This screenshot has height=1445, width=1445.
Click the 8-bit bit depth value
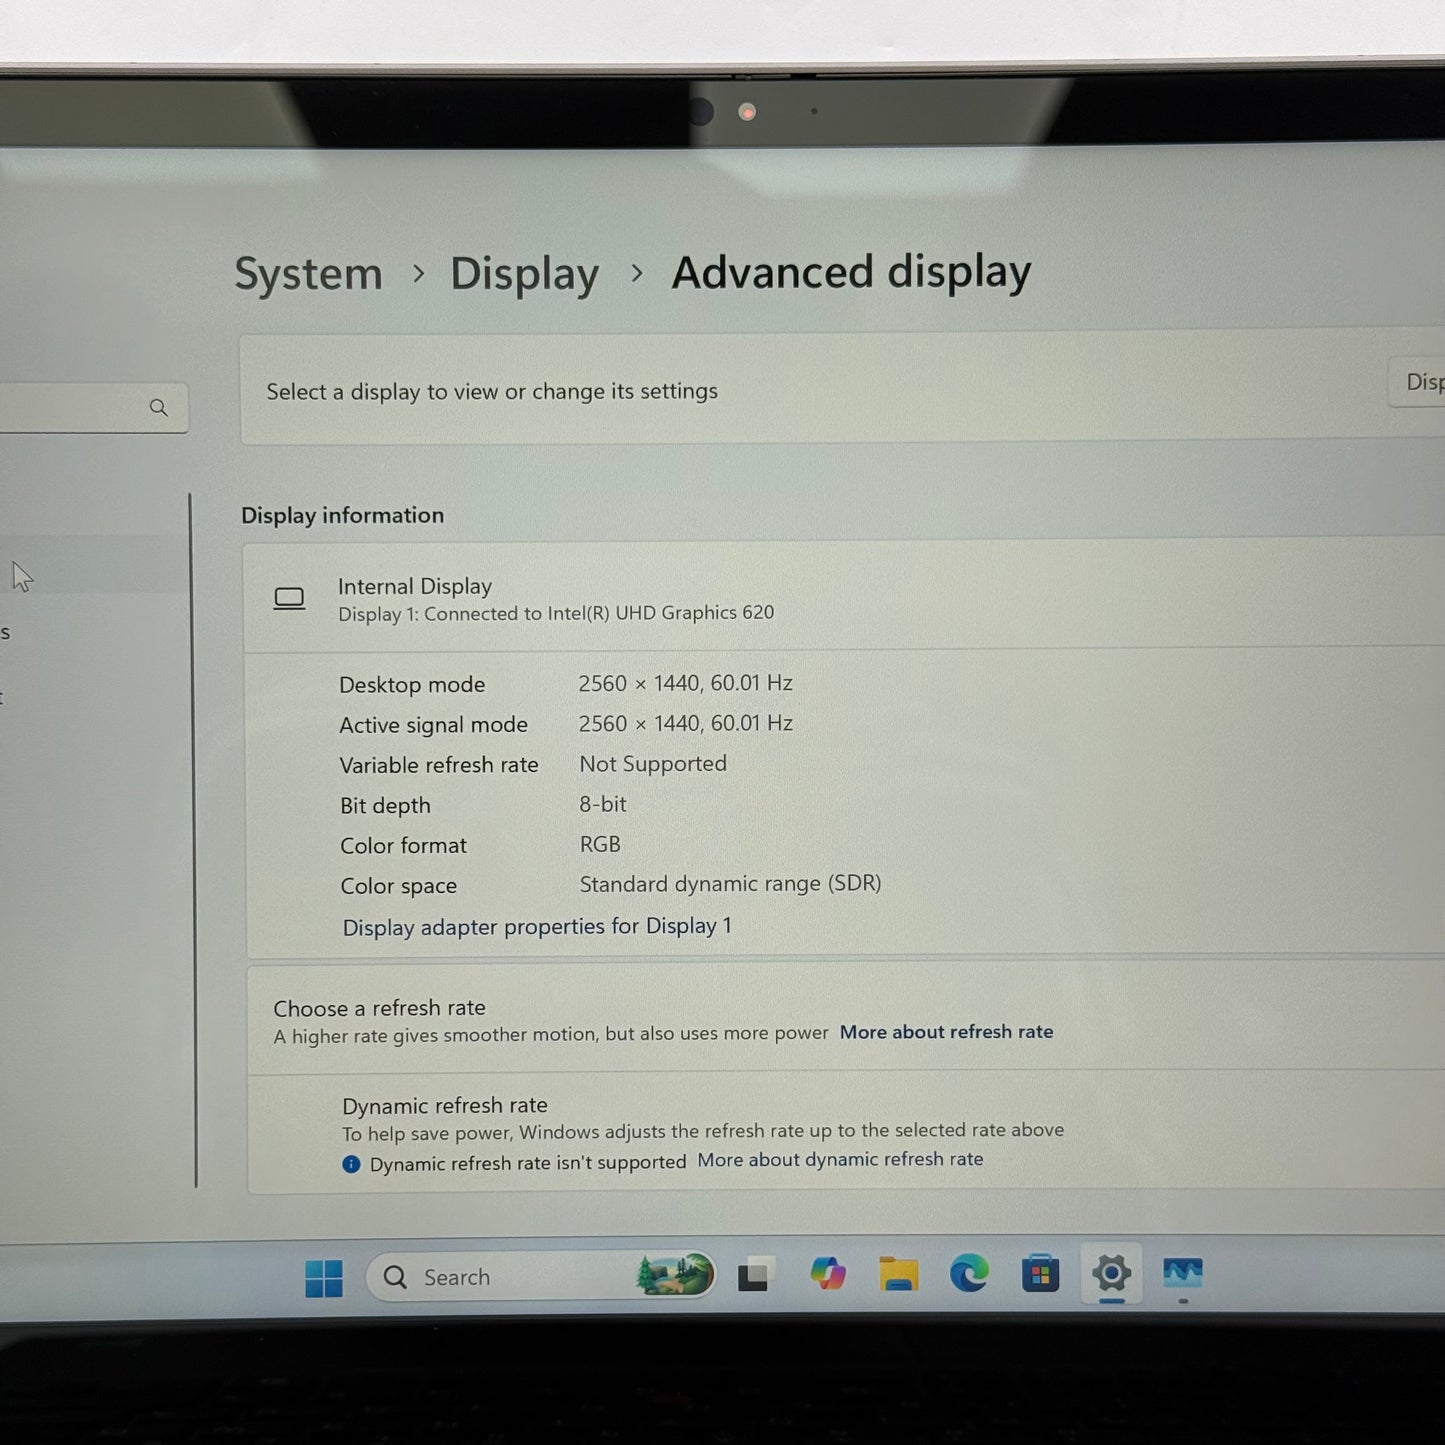(x=603, y=804)
